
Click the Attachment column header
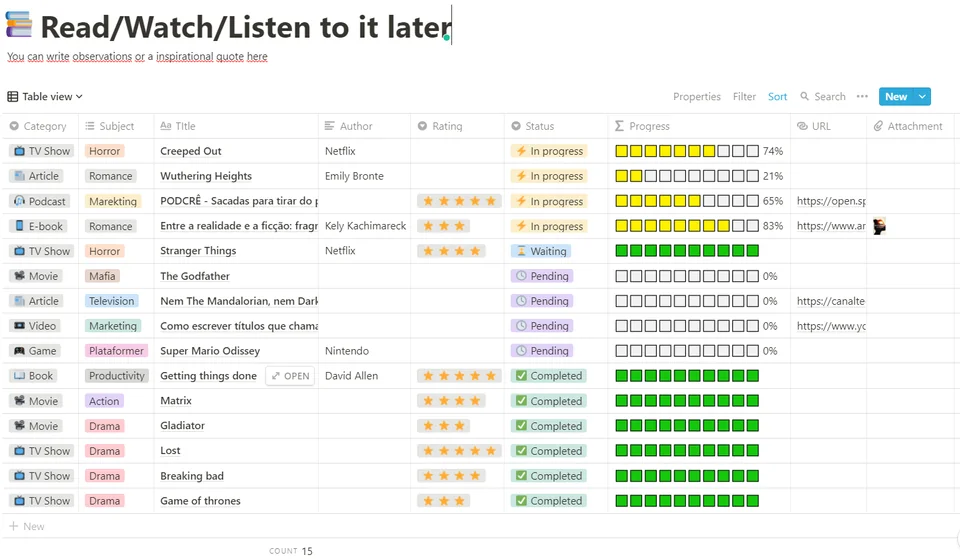click(x=908, y=126)
